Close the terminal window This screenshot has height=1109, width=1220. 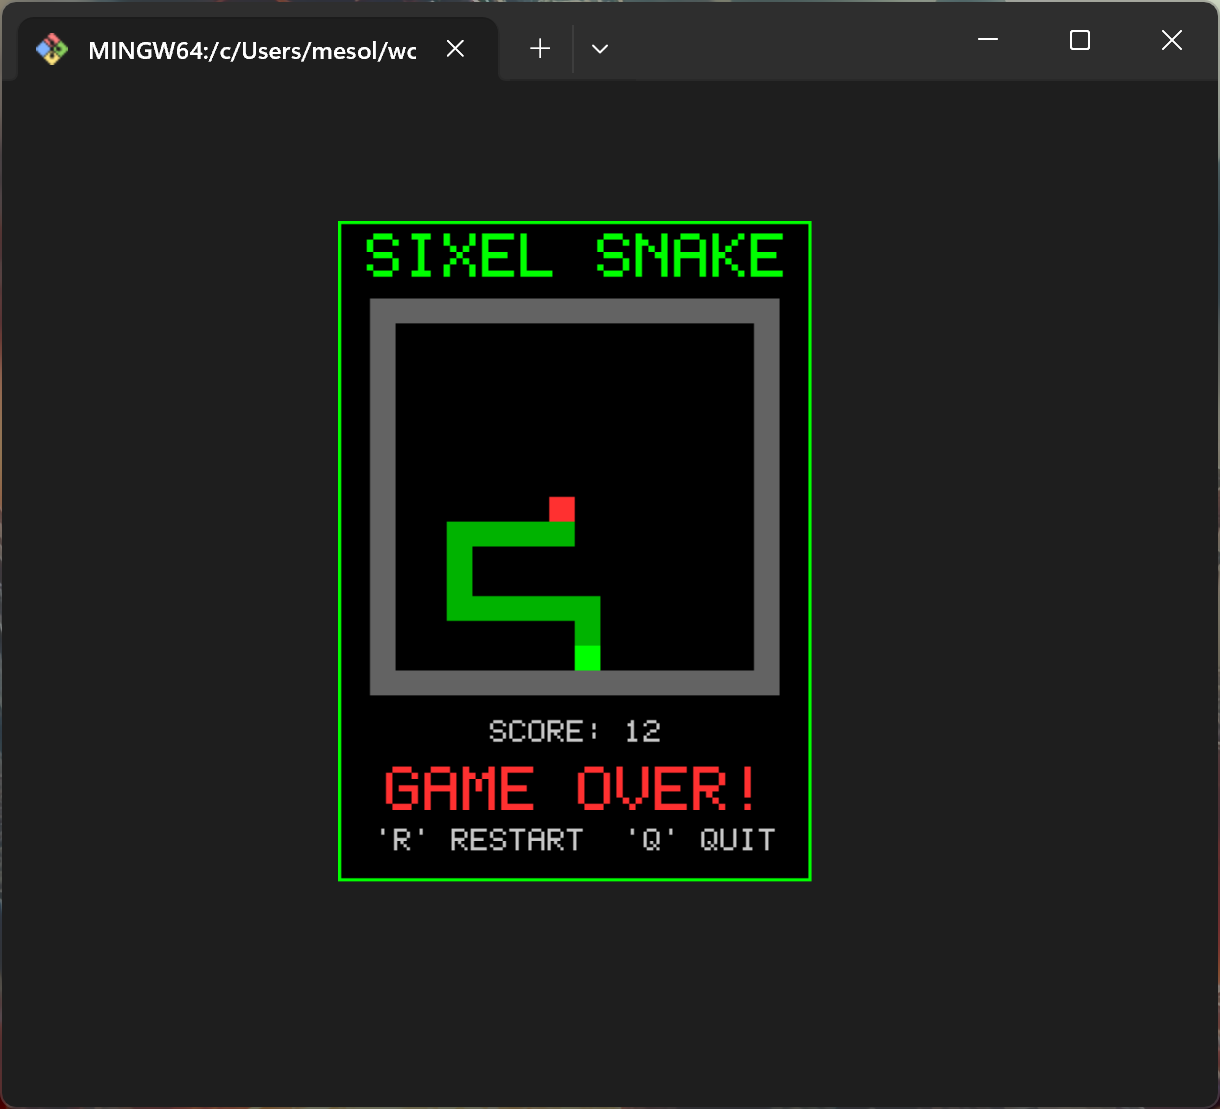pyautogui.click(x=1172, y=40)
